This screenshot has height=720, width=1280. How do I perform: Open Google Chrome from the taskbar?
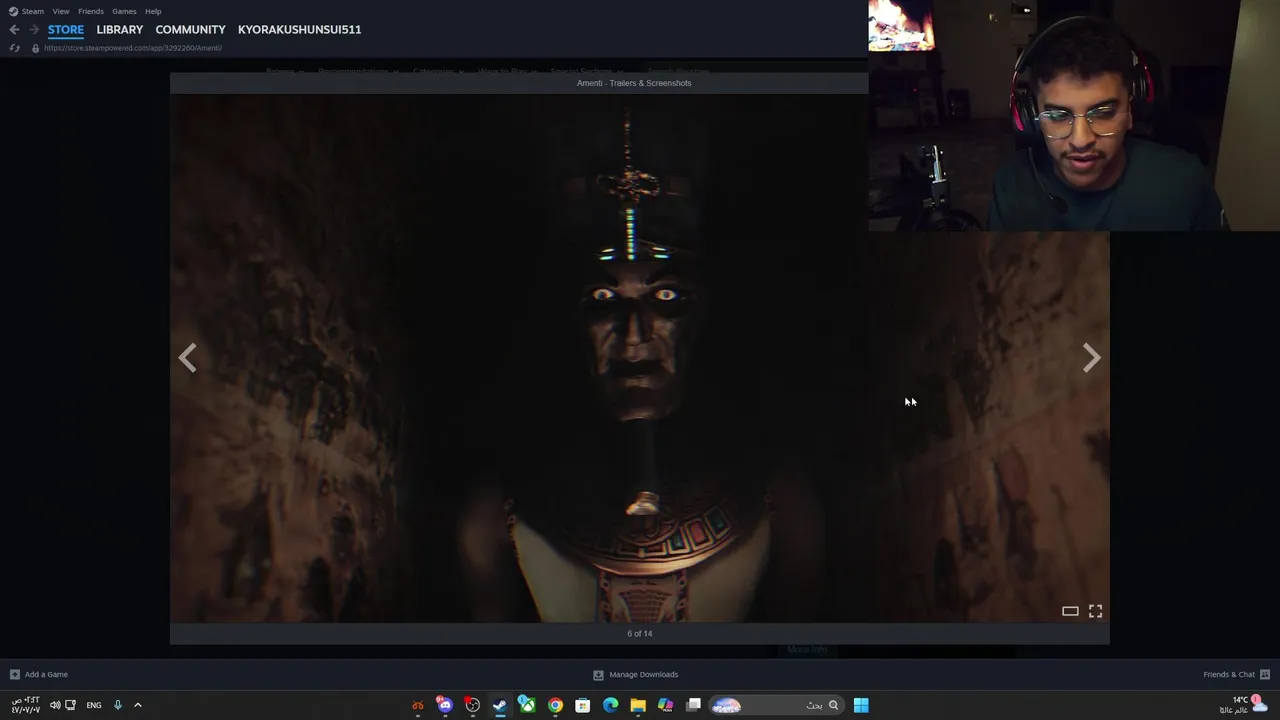[555, 705]
